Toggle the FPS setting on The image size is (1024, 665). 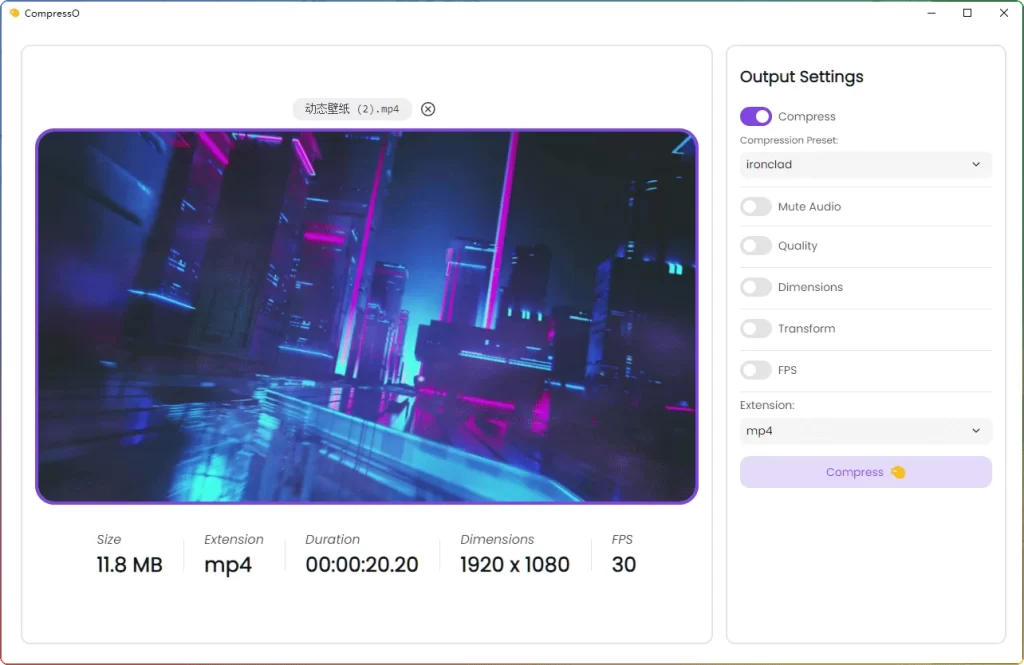756,370
